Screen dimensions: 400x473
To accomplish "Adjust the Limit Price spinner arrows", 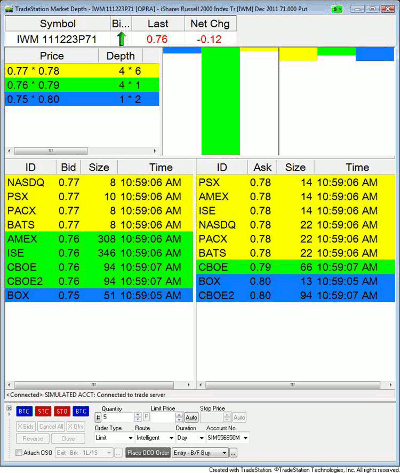I will pos(179,417).
